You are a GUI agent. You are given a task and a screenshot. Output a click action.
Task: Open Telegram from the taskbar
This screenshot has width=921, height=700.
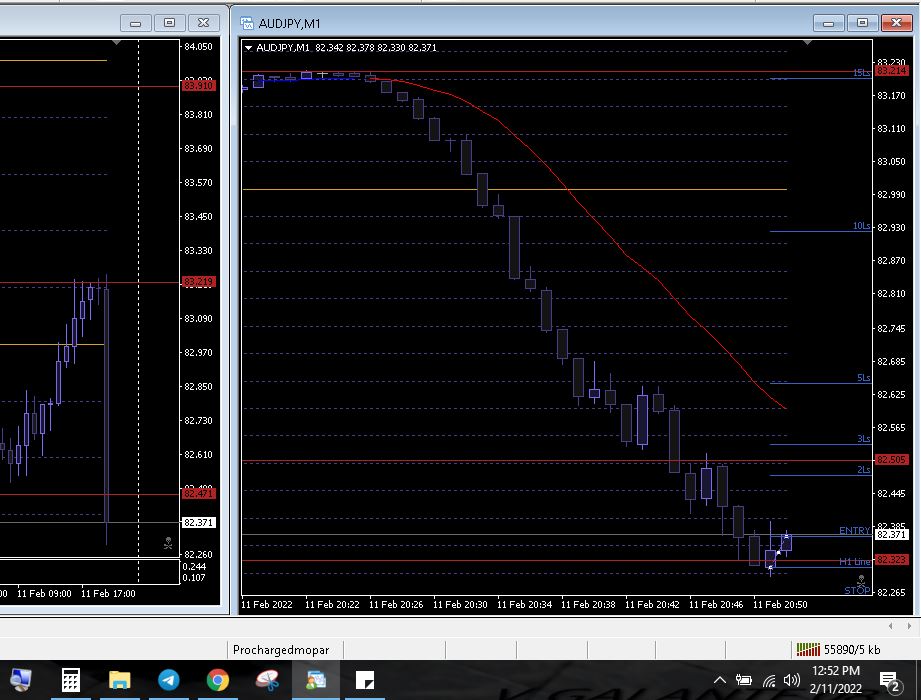pos(169,680)
